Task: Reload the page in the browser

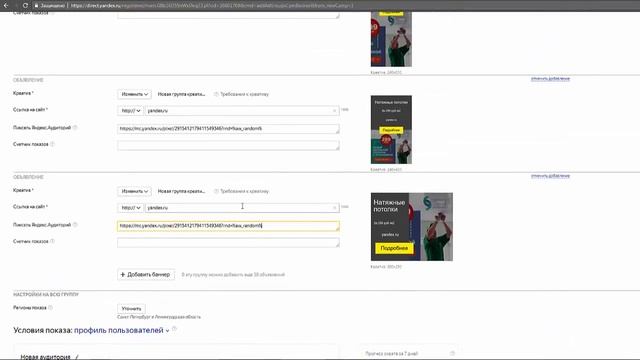Action: tap(25, 5)
